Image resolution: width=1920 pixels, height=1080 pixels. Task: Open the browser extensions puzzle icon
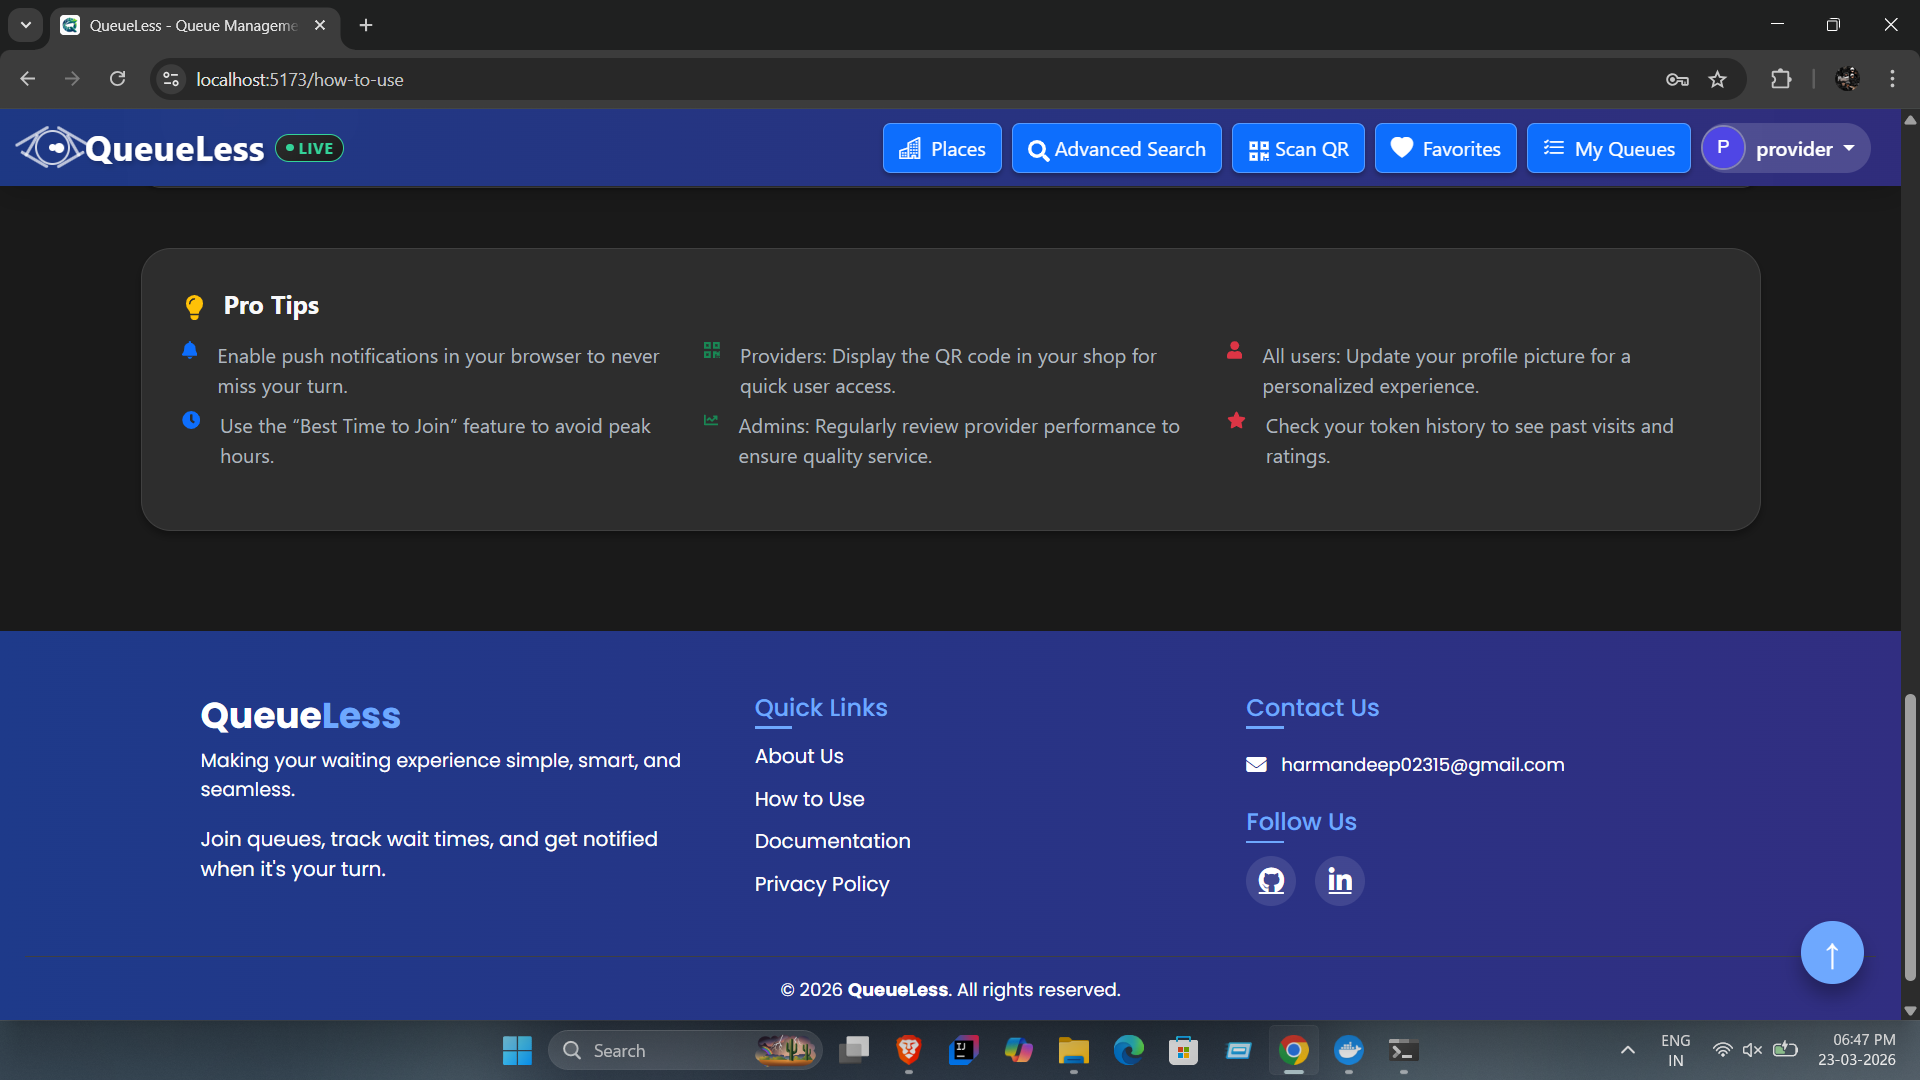point(1781,79)
